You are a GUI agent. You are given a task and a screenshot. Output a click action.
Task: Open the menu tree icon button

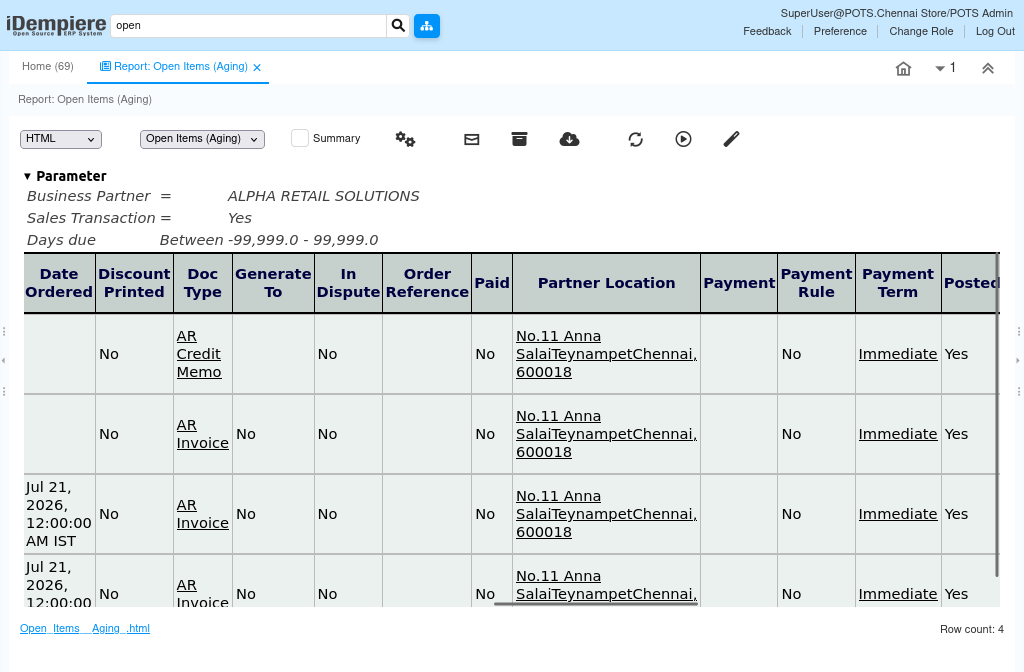click(x=426, y=26)
